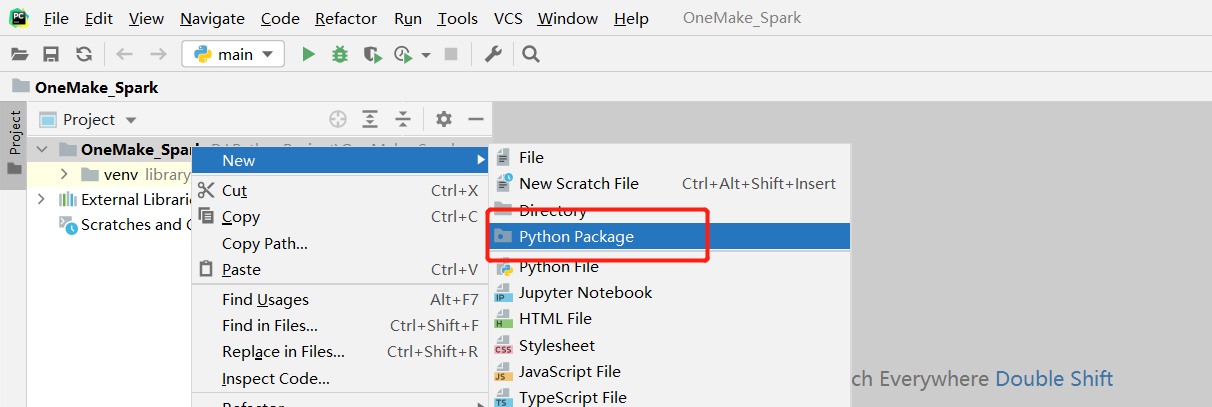Open the Tools menu

coord(458,18)
